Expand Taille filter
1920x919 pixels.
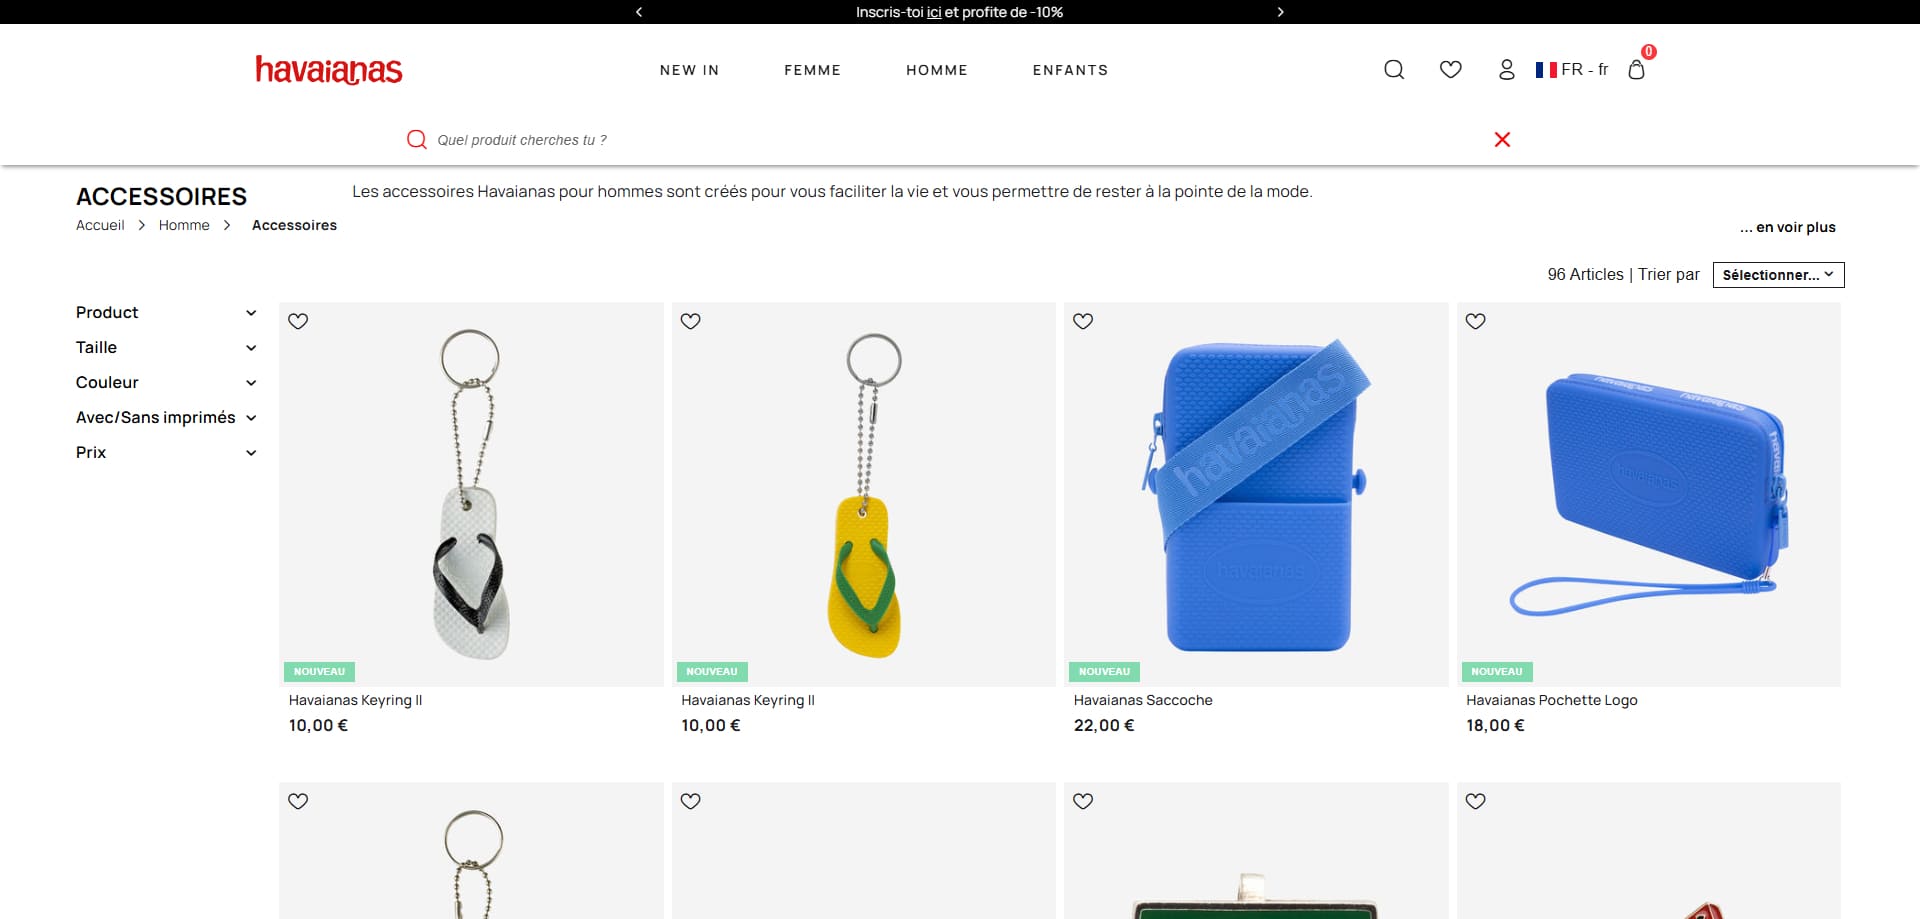[x=166, y=347]
